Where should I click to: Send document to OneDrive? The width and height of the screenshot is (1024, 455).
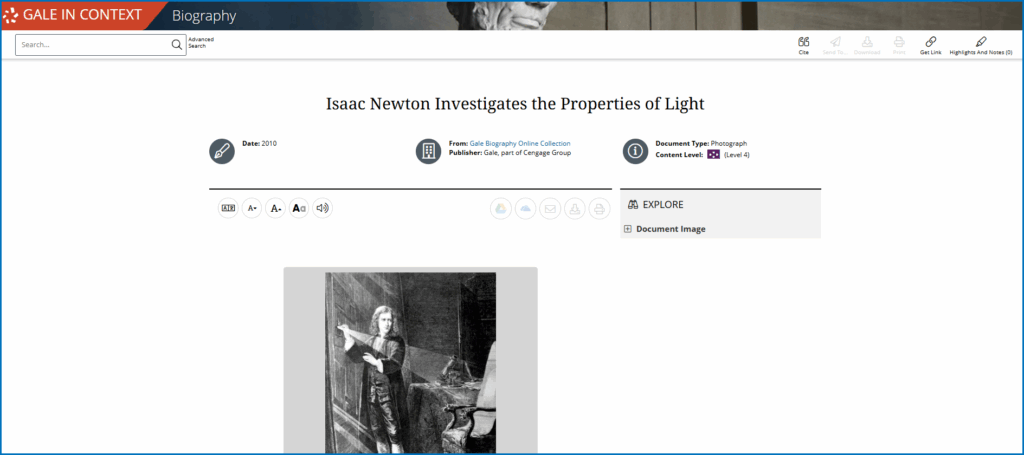coord(525,208)
